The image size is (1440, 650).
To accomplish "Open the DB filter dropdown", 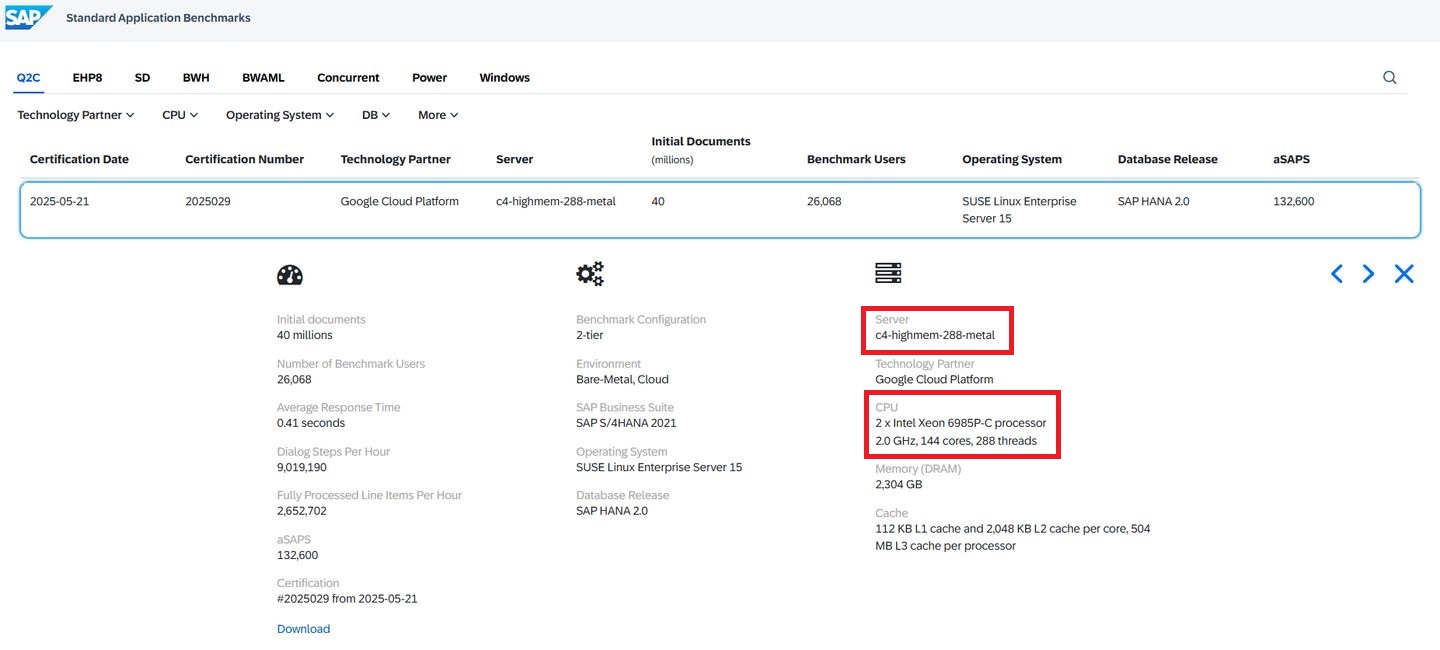I will [376, 115].
